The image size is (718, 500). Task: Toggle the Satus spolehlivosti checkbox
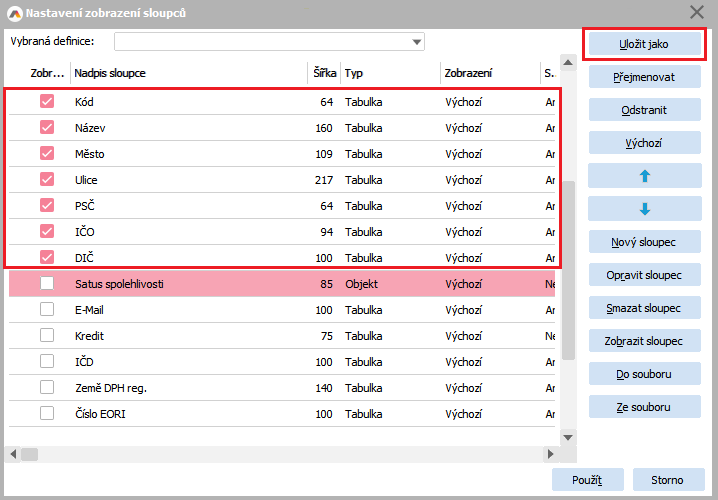pos(47,284)
